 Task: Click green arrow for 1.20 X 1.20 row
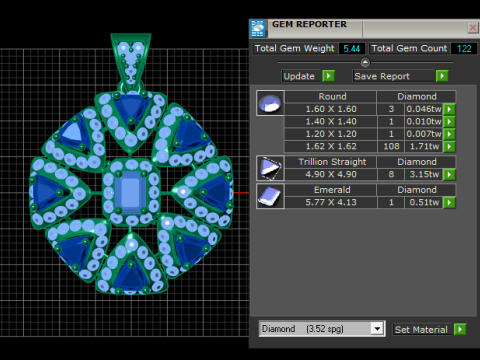[449, 134]
